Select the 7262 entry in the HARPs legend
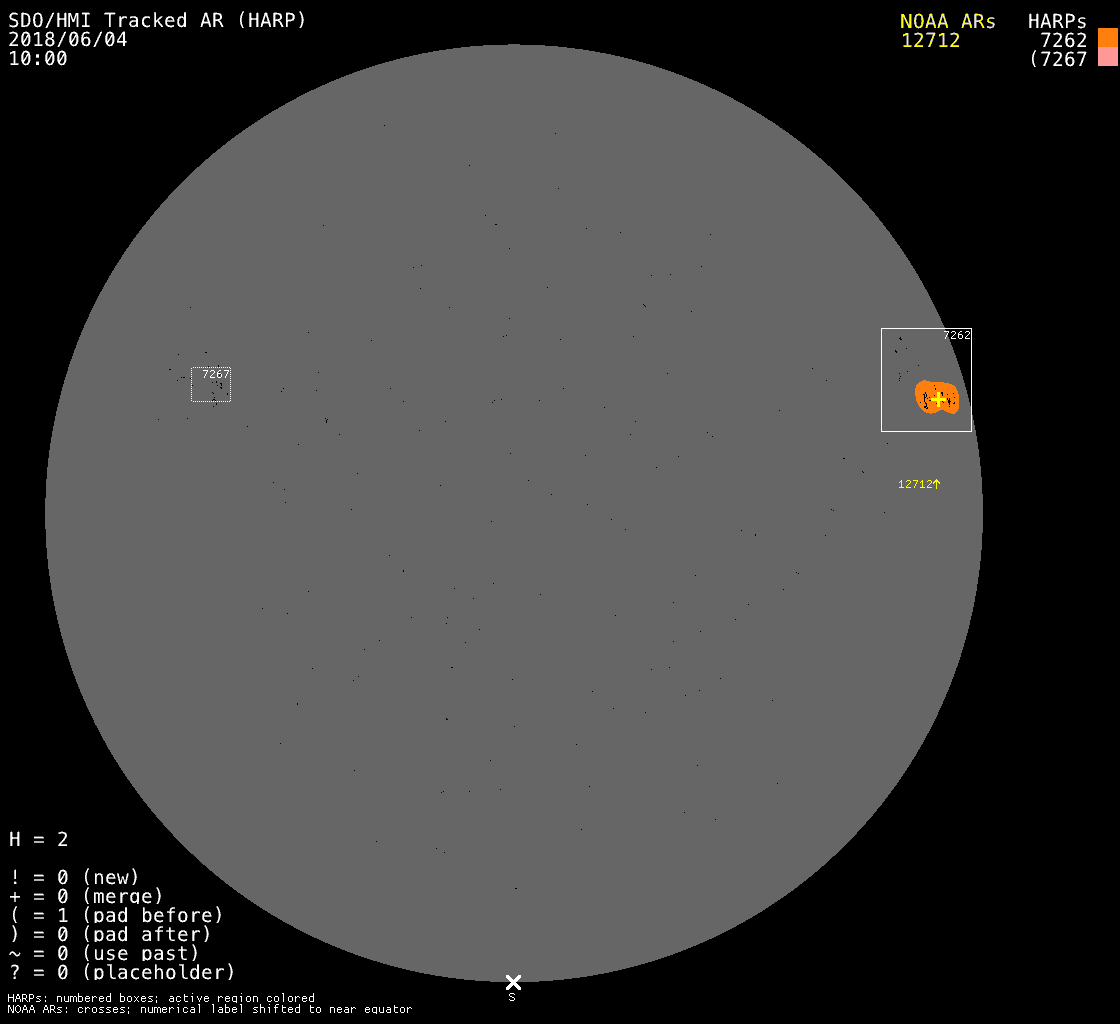1120x1024 pixels. pyautogui.click(x=1063, y=41)
